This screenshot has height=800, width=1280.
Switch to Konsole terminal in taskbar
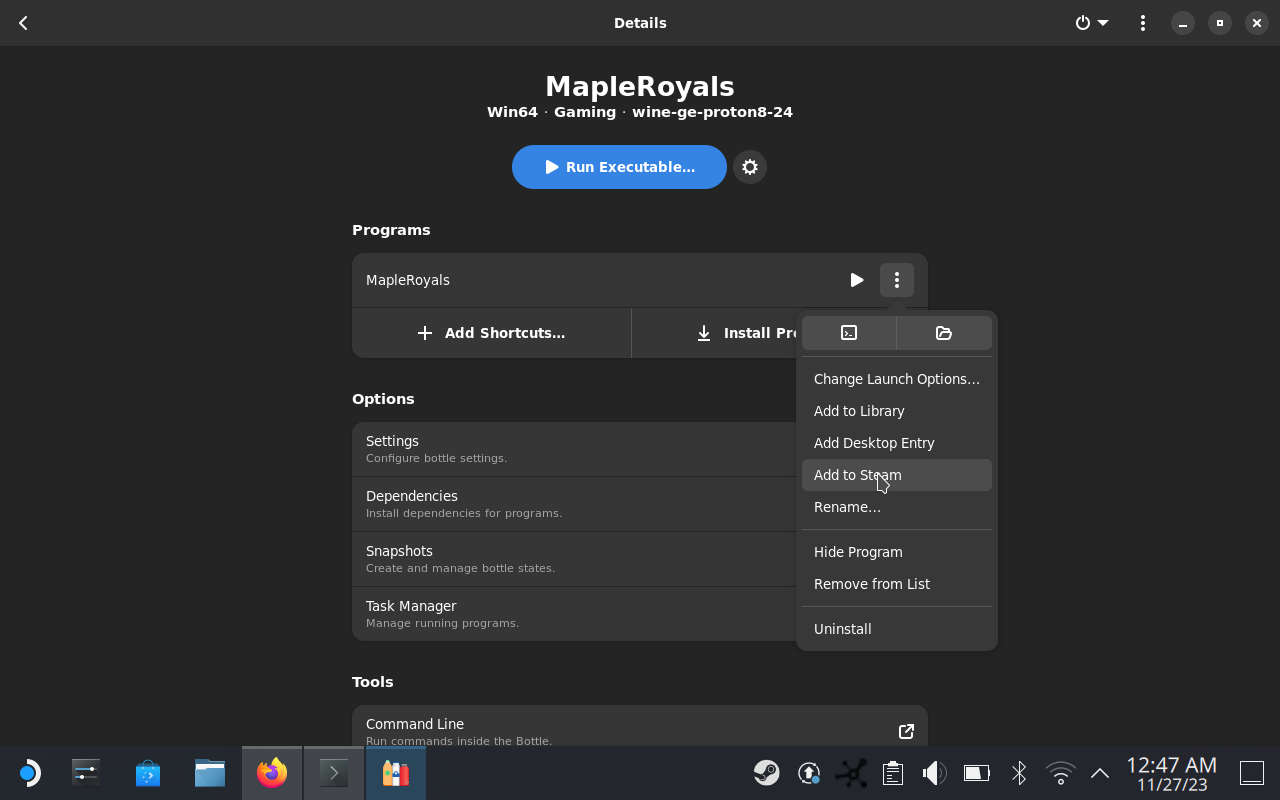coord(334,773)
